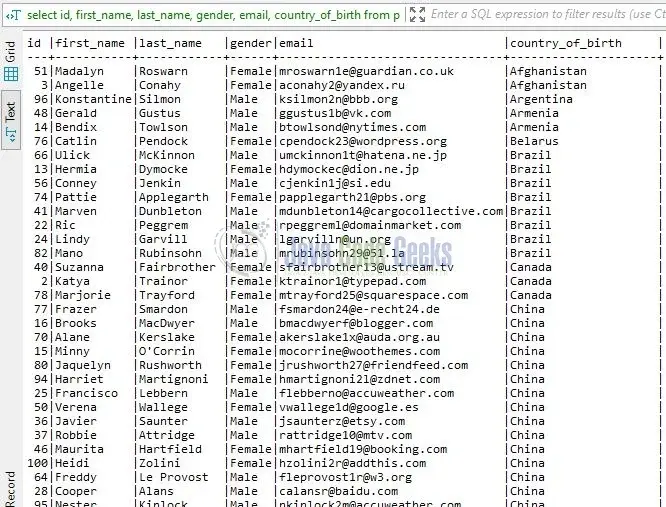666x507 pixels.
Task: Select last name Martignoni
Action: pos(174,380)
